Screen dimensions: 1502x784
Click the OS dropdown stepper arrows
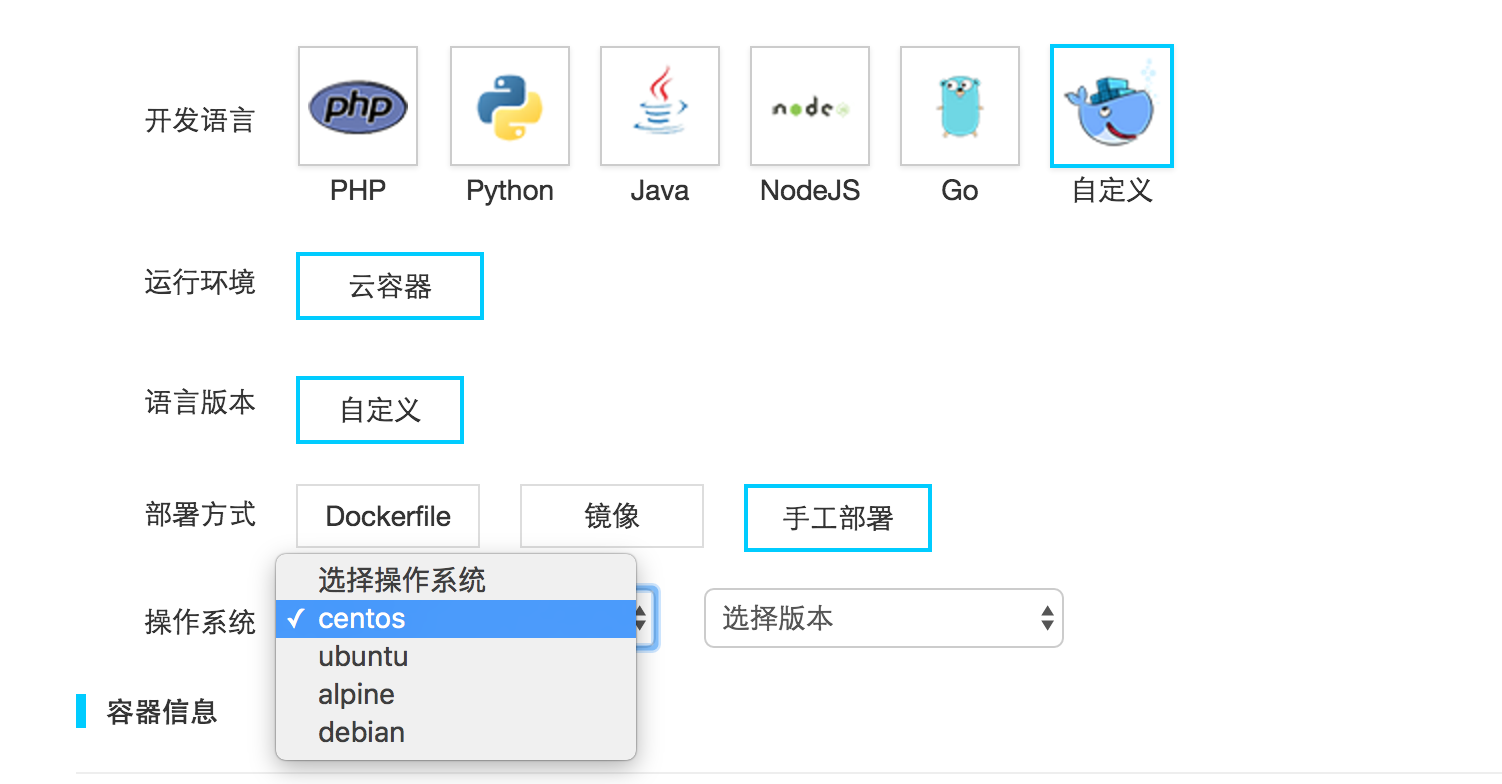tap(642, 618)
